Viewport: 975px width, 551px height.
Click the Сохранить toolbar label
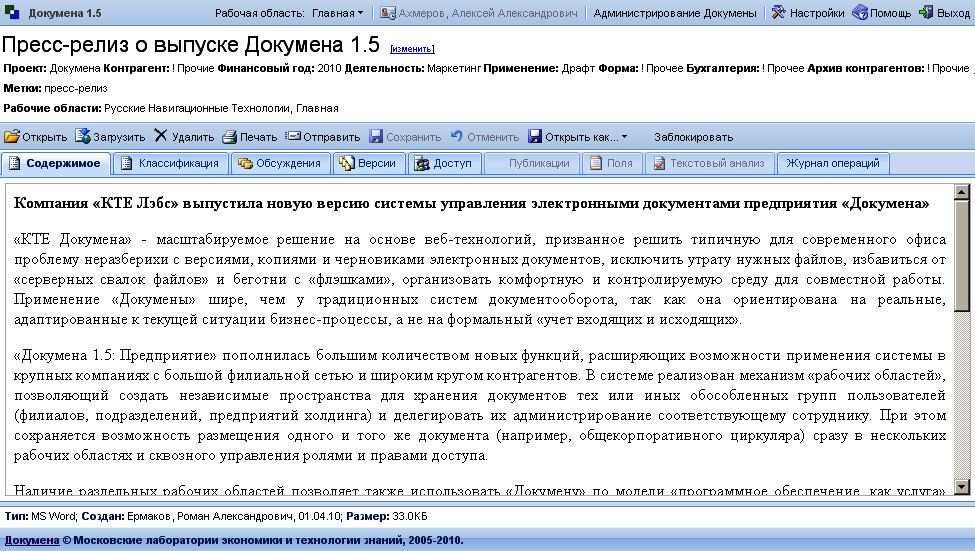pyautogui.click(x=414, y=137)
